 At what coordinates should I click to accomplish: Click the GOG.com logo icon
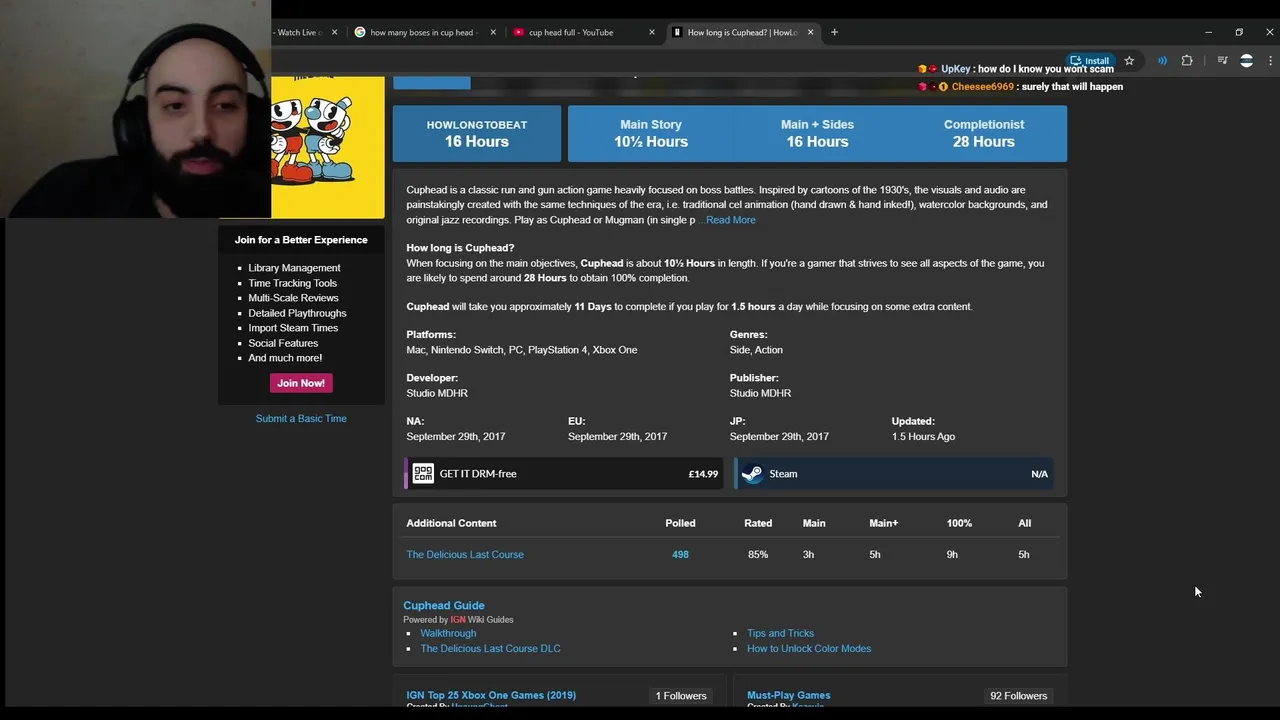[423, 474]
